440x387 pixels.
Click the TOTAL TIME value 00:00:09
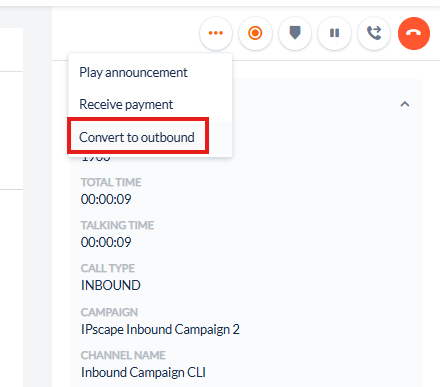coord(106,199)
